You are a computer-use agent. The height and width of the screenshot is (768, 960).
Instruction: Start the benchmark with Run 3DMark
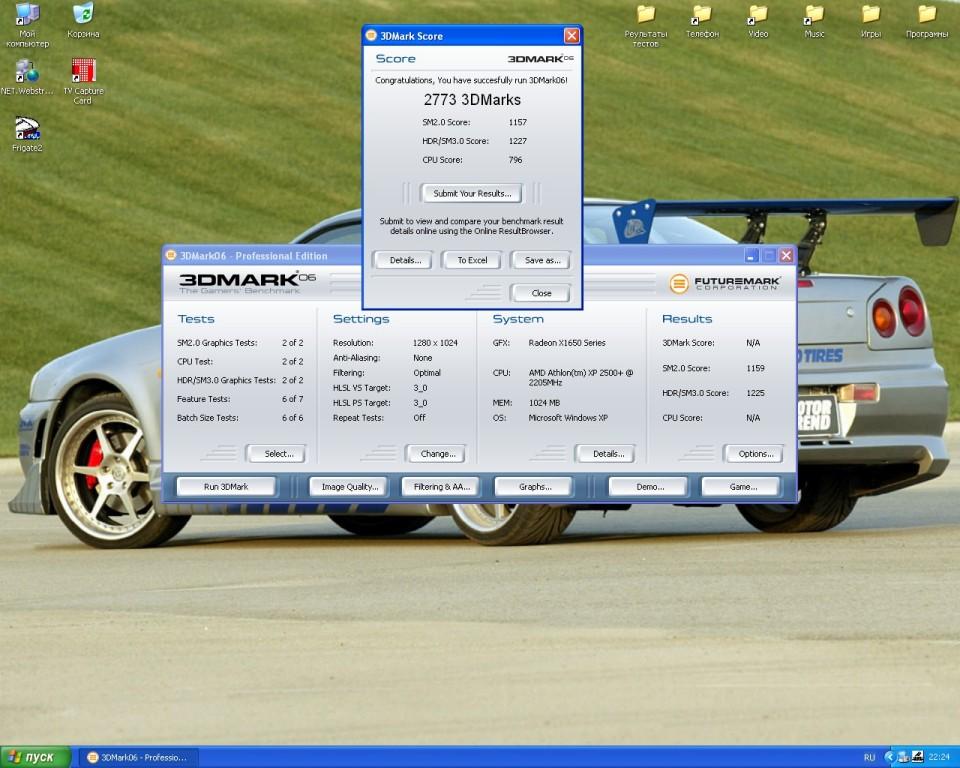coord(226,487)
